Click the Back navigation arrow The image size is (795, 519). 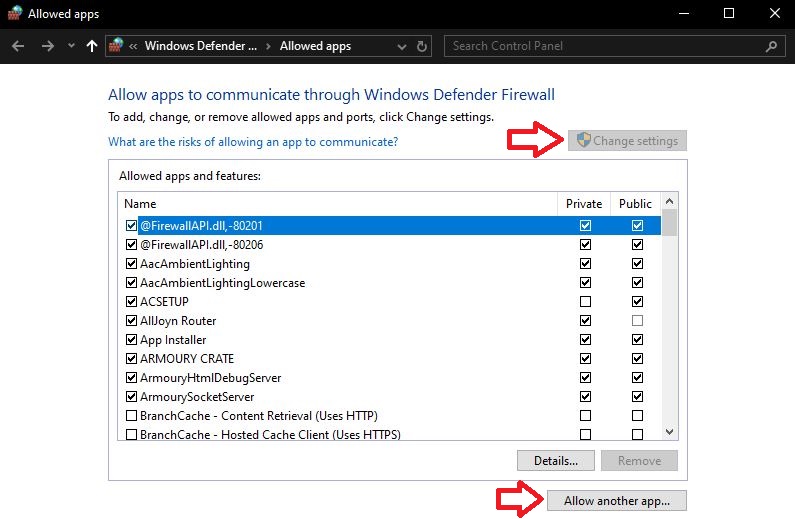[x=18, y=46]
